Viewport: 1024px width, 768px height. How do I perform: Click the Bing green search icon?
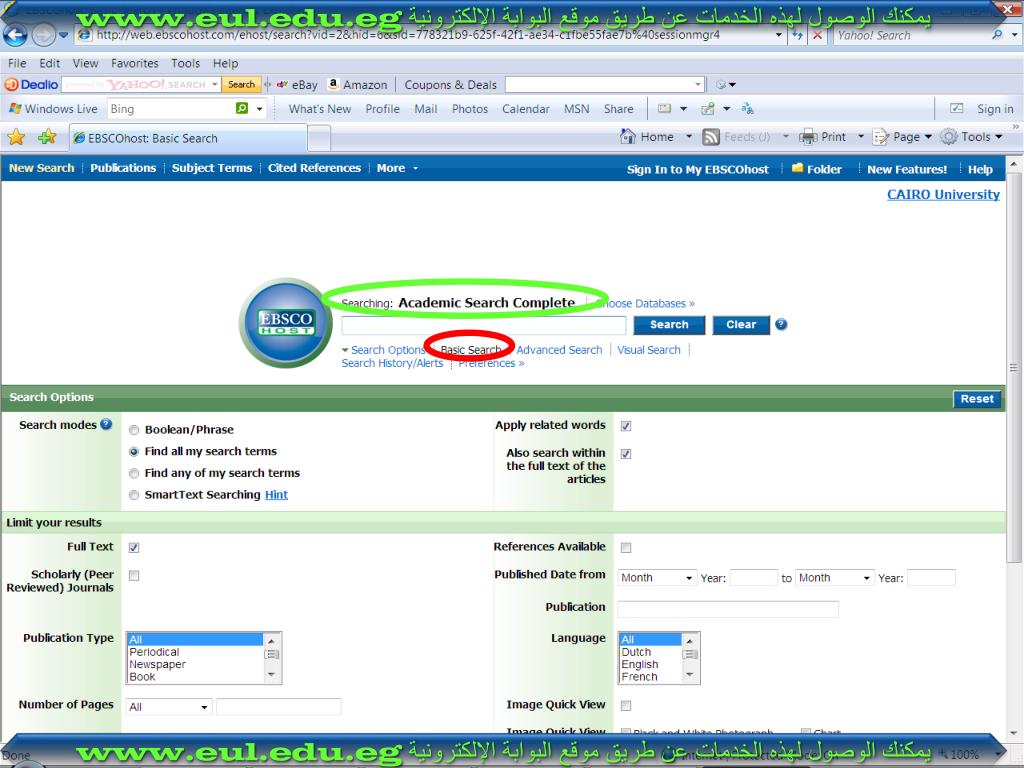coord(242,108)
